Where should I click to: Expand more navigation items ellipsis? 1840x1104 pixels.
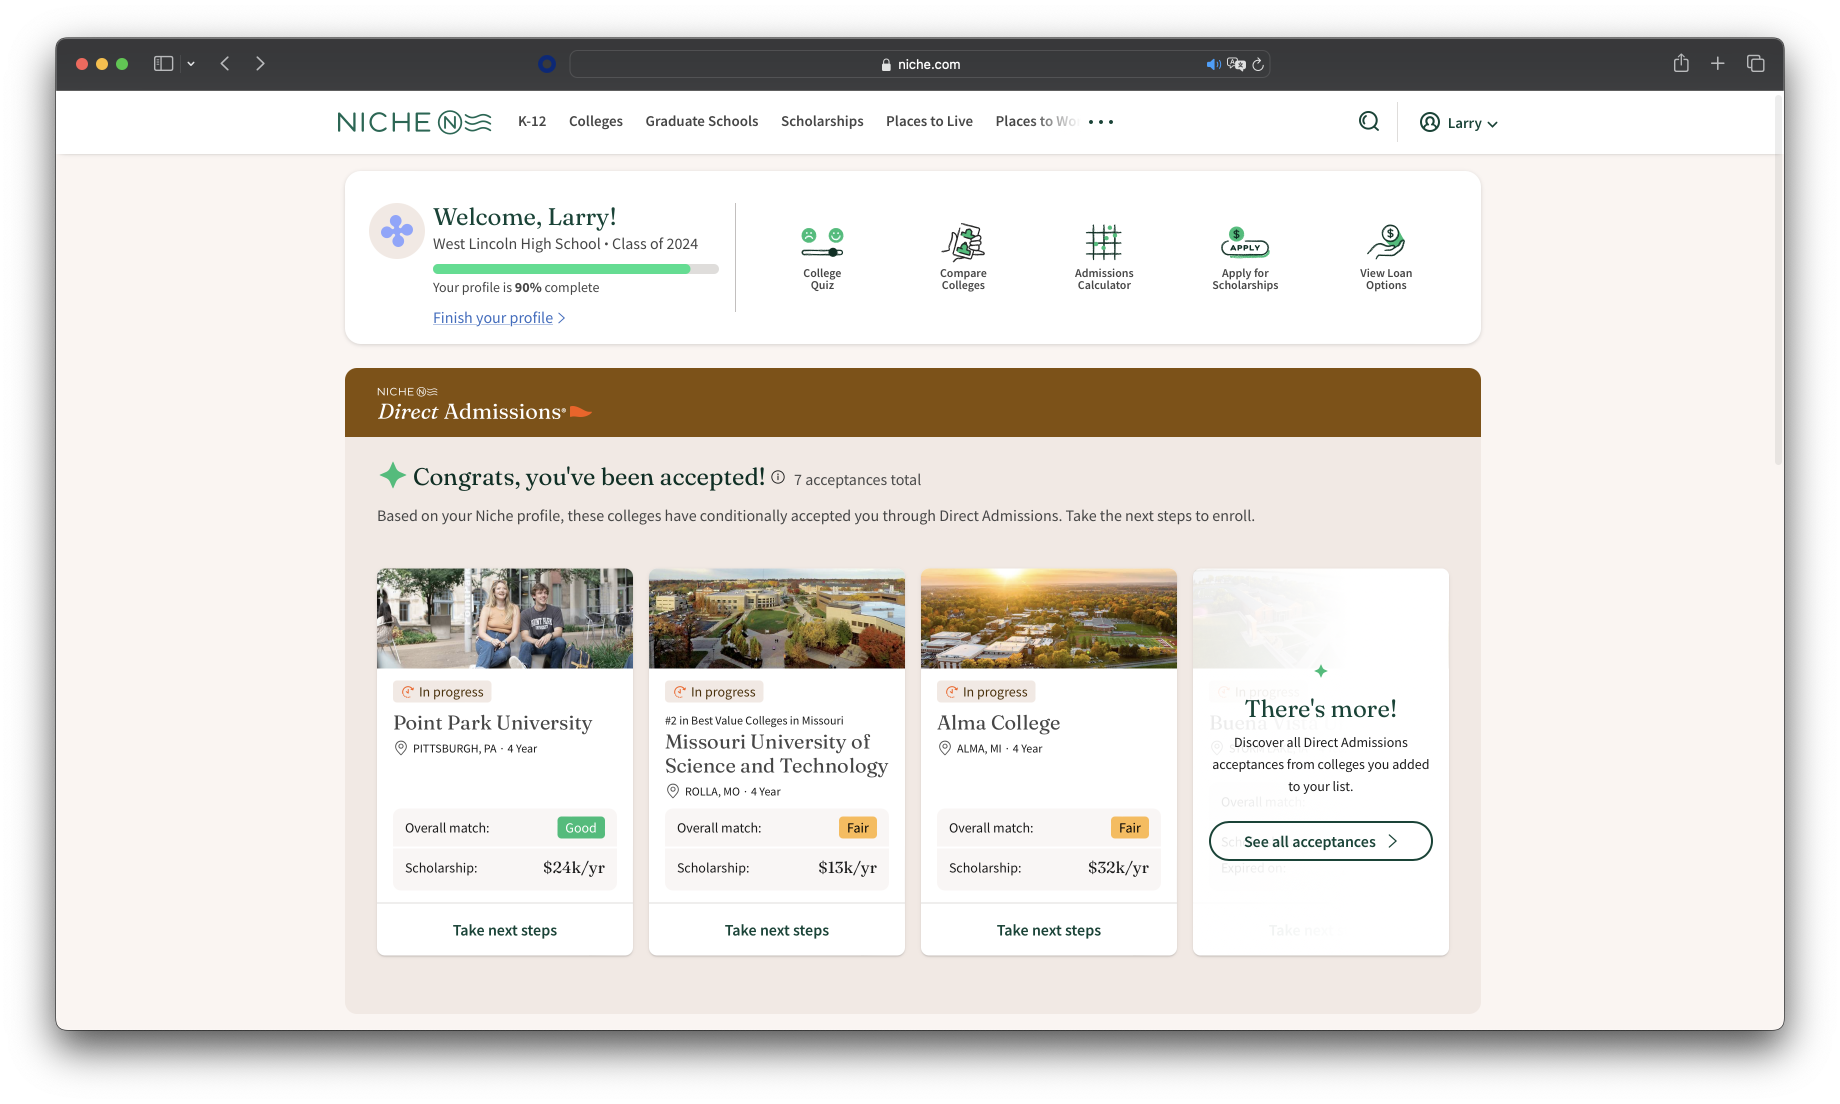[1101, 122]
